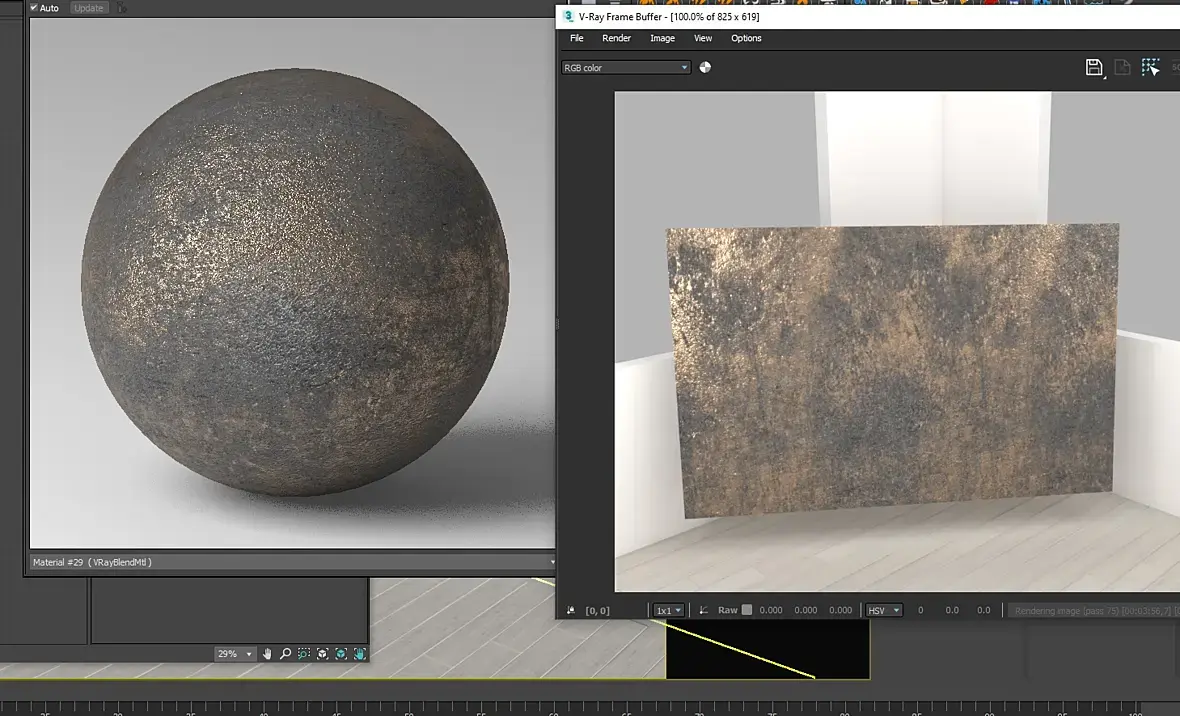Click the zoom extents selected icon
This screenshot has width=1180, height=716.
tap(341, 654)
